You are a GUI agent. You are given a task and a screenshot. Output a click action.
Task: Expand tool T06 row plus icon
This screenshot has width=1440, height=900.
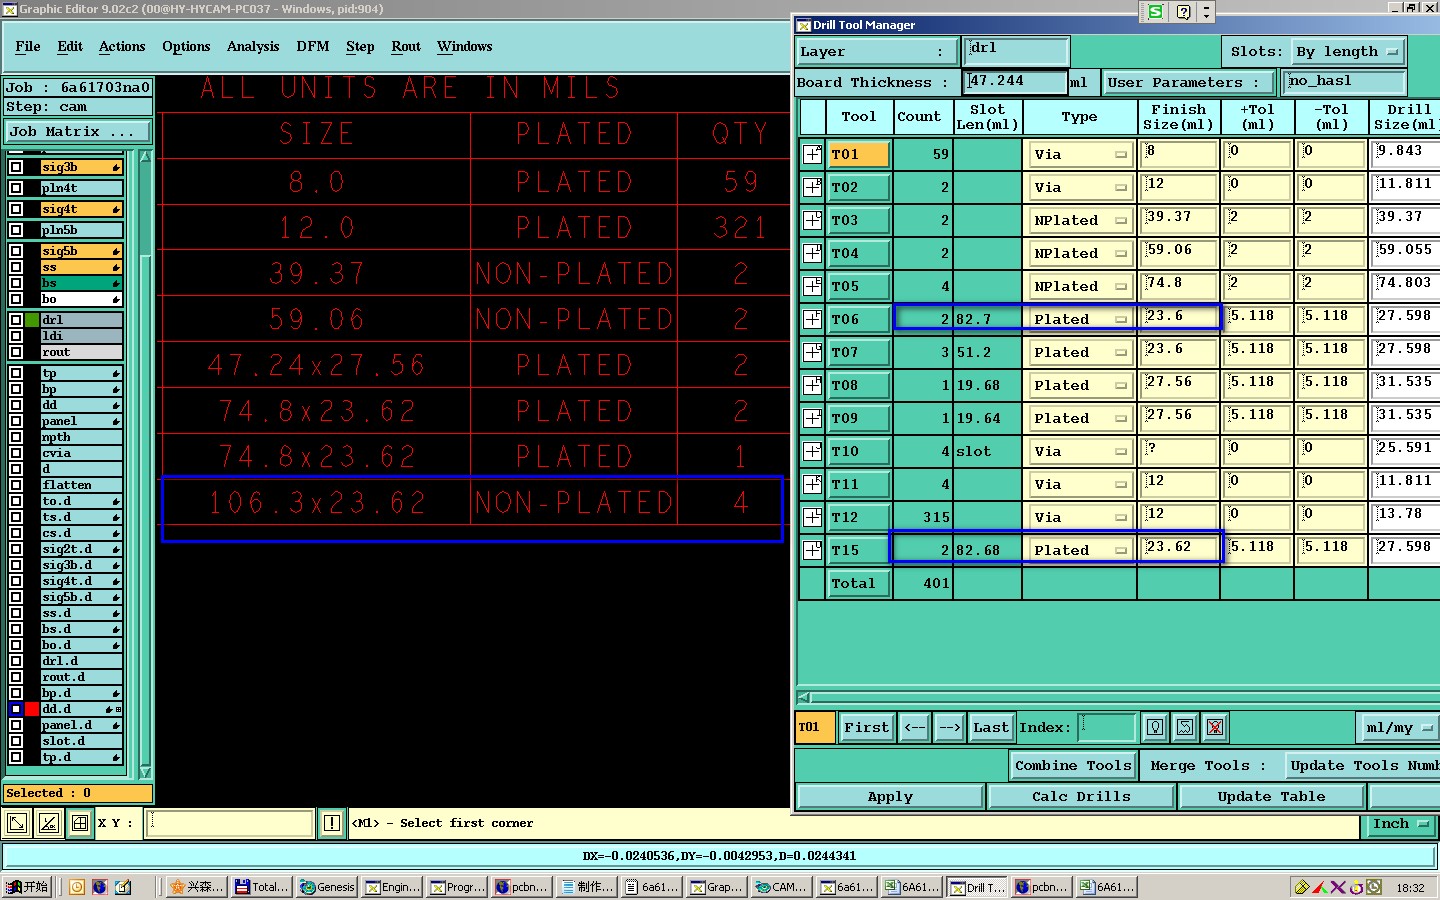812,319
